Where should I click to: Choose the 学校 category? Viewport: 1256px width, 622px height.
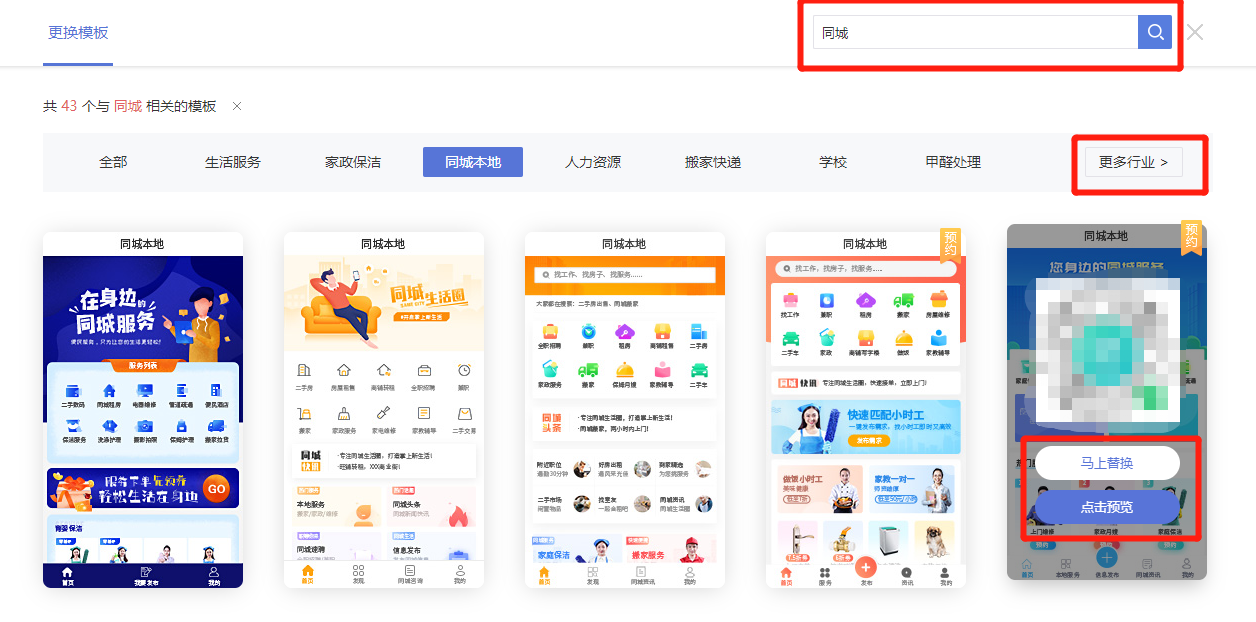pos(833,162)
